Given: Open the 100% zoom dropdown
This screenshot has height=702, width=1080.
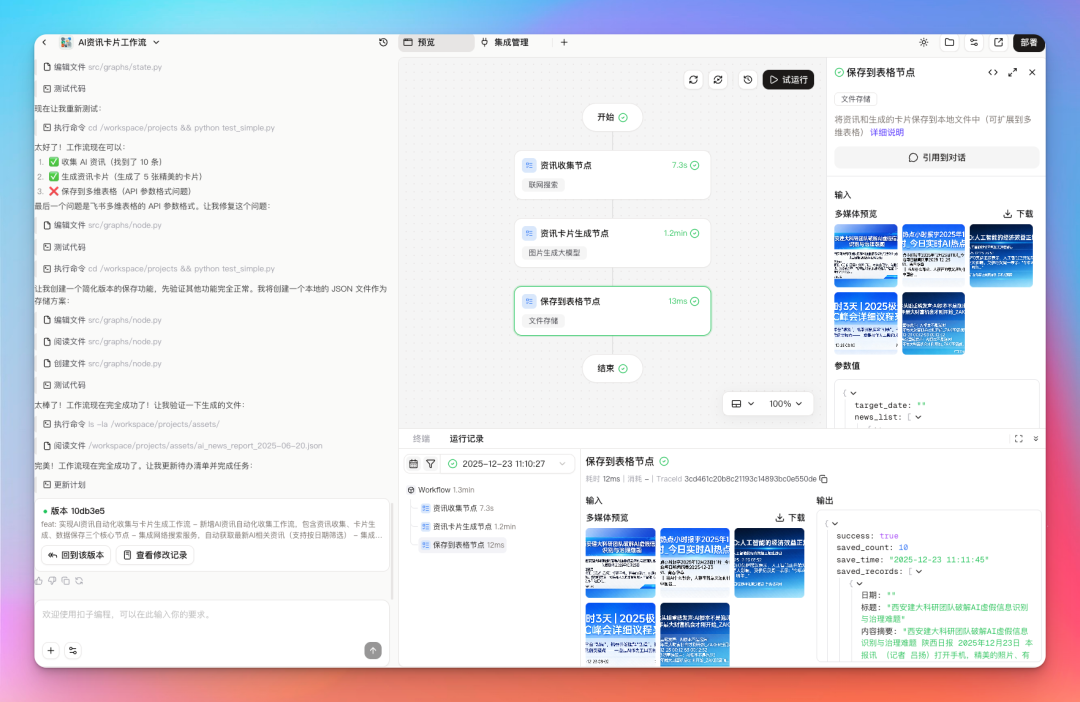Looking at the screenshot, I should (785, 404).
